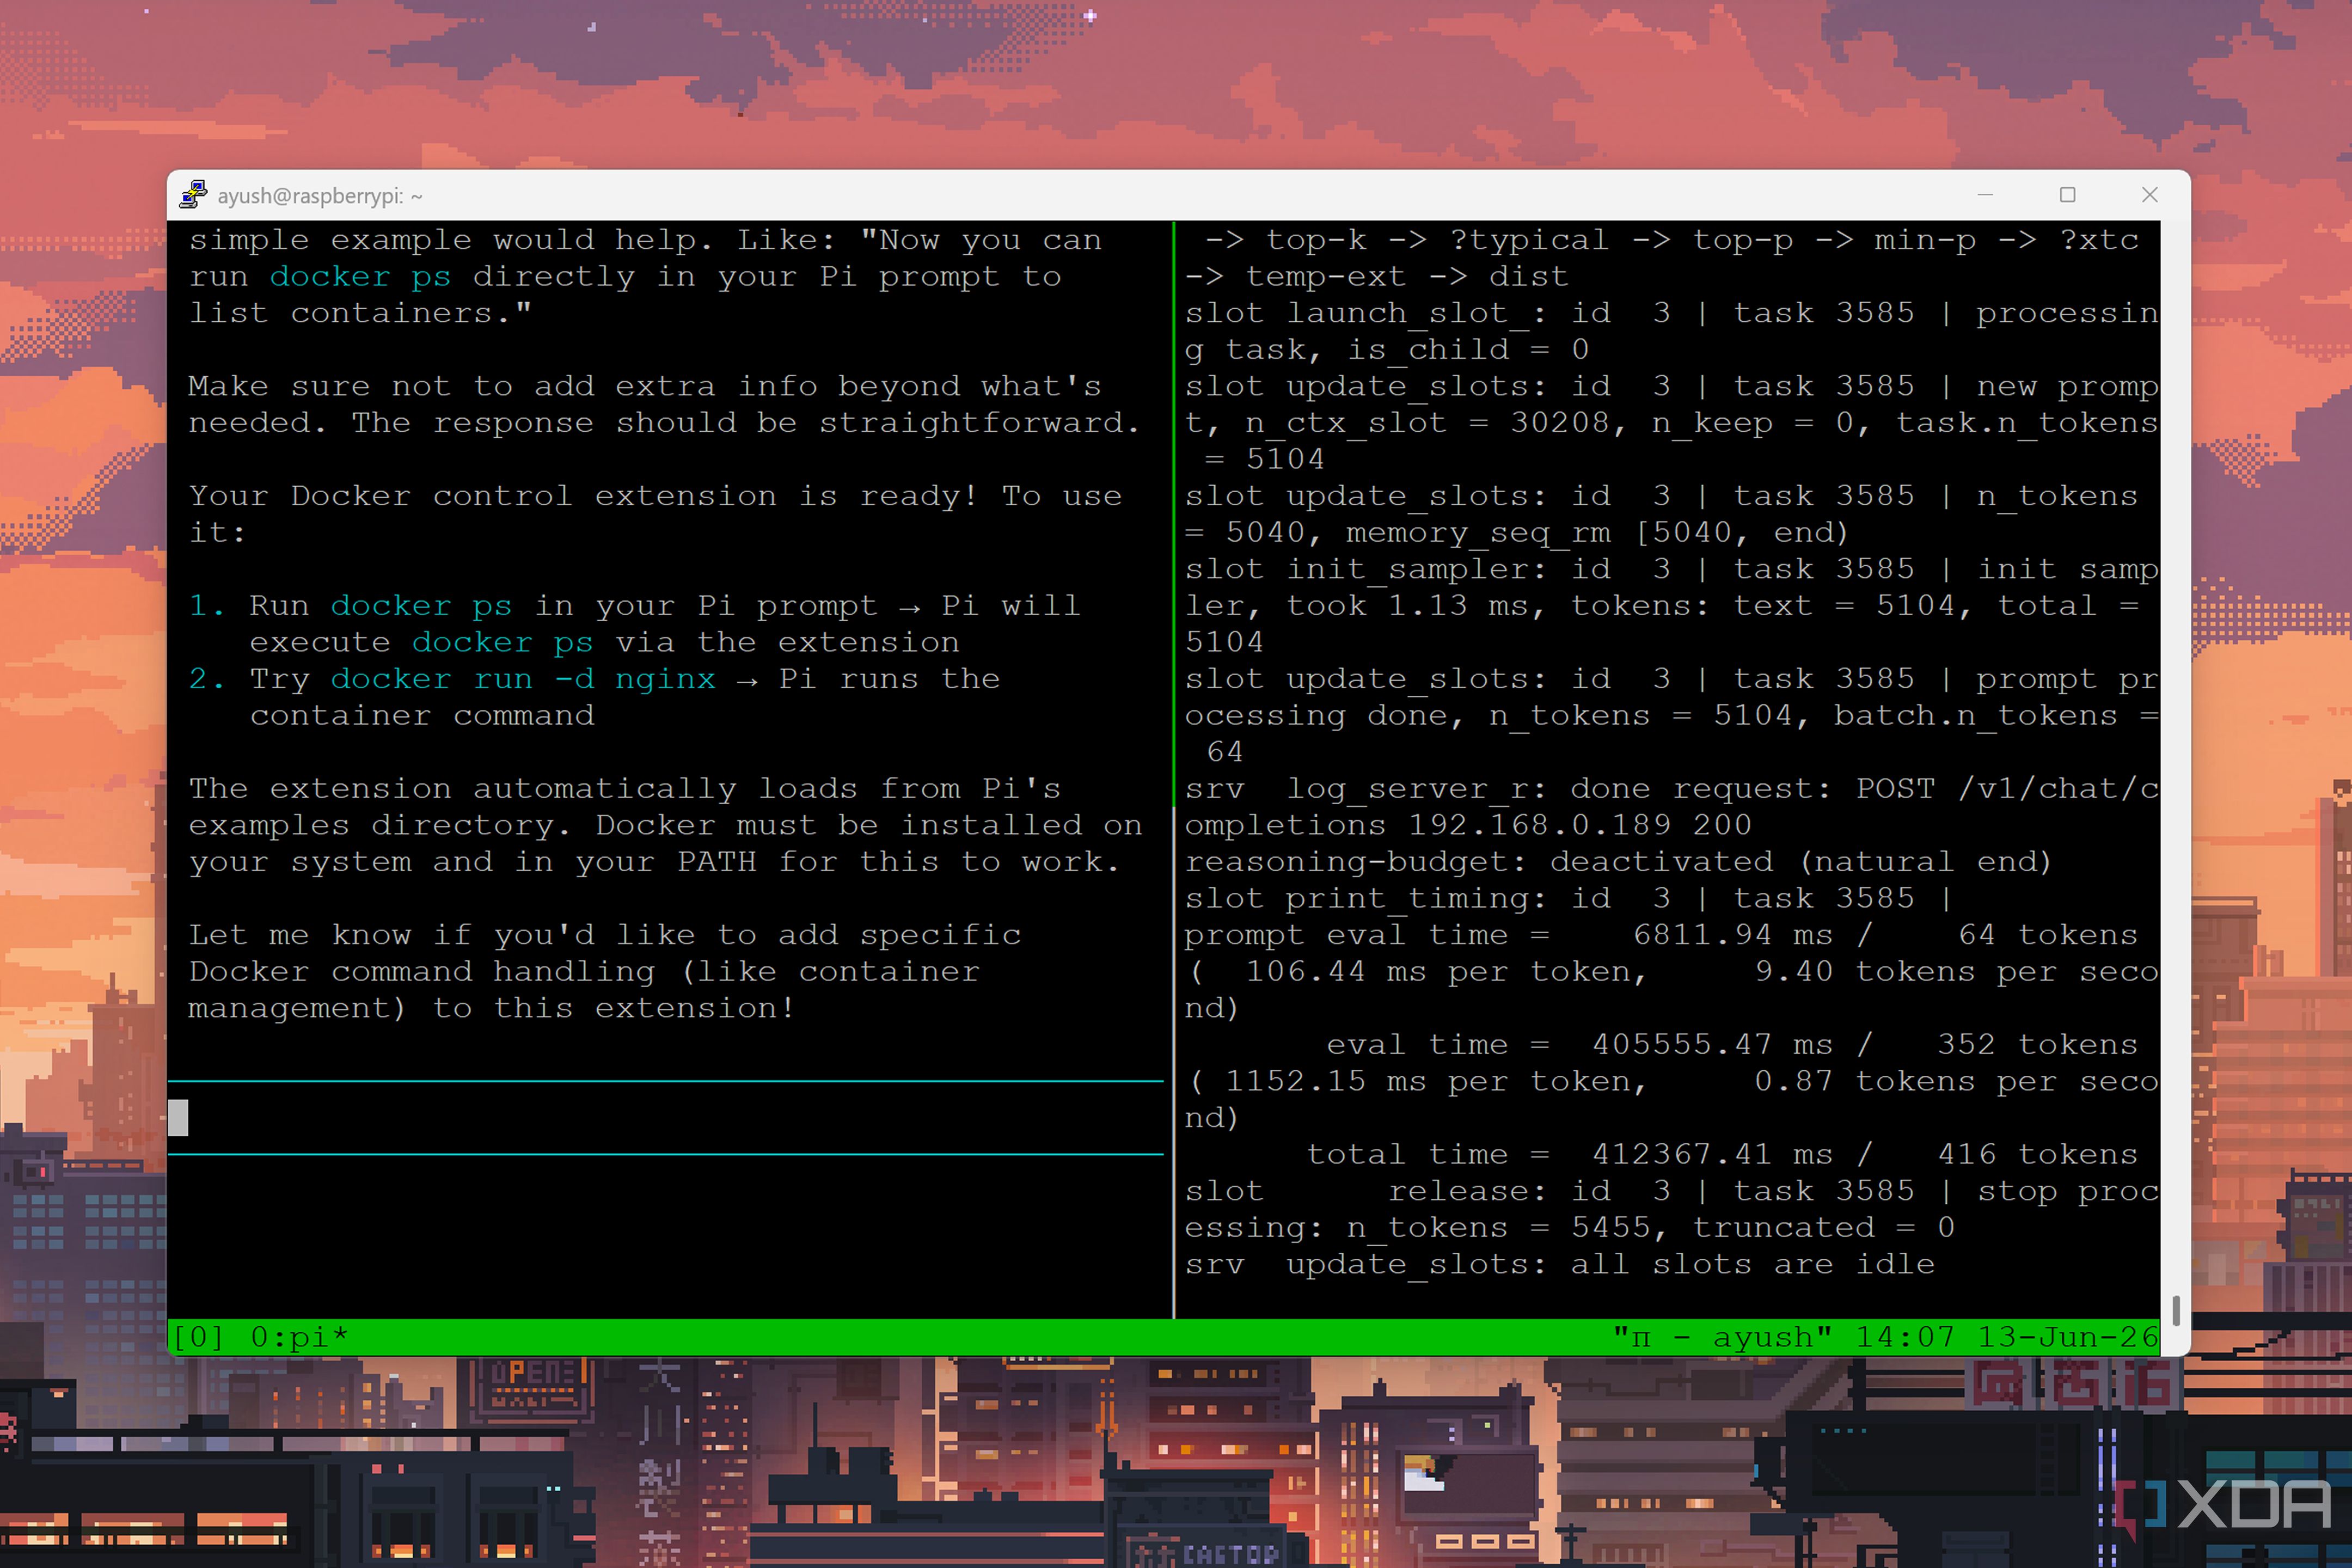The width and height of the screenshot is (2352, 1568).
Task: Click the '0.87 tokens per seco' value
Action: [1956, 1082]
